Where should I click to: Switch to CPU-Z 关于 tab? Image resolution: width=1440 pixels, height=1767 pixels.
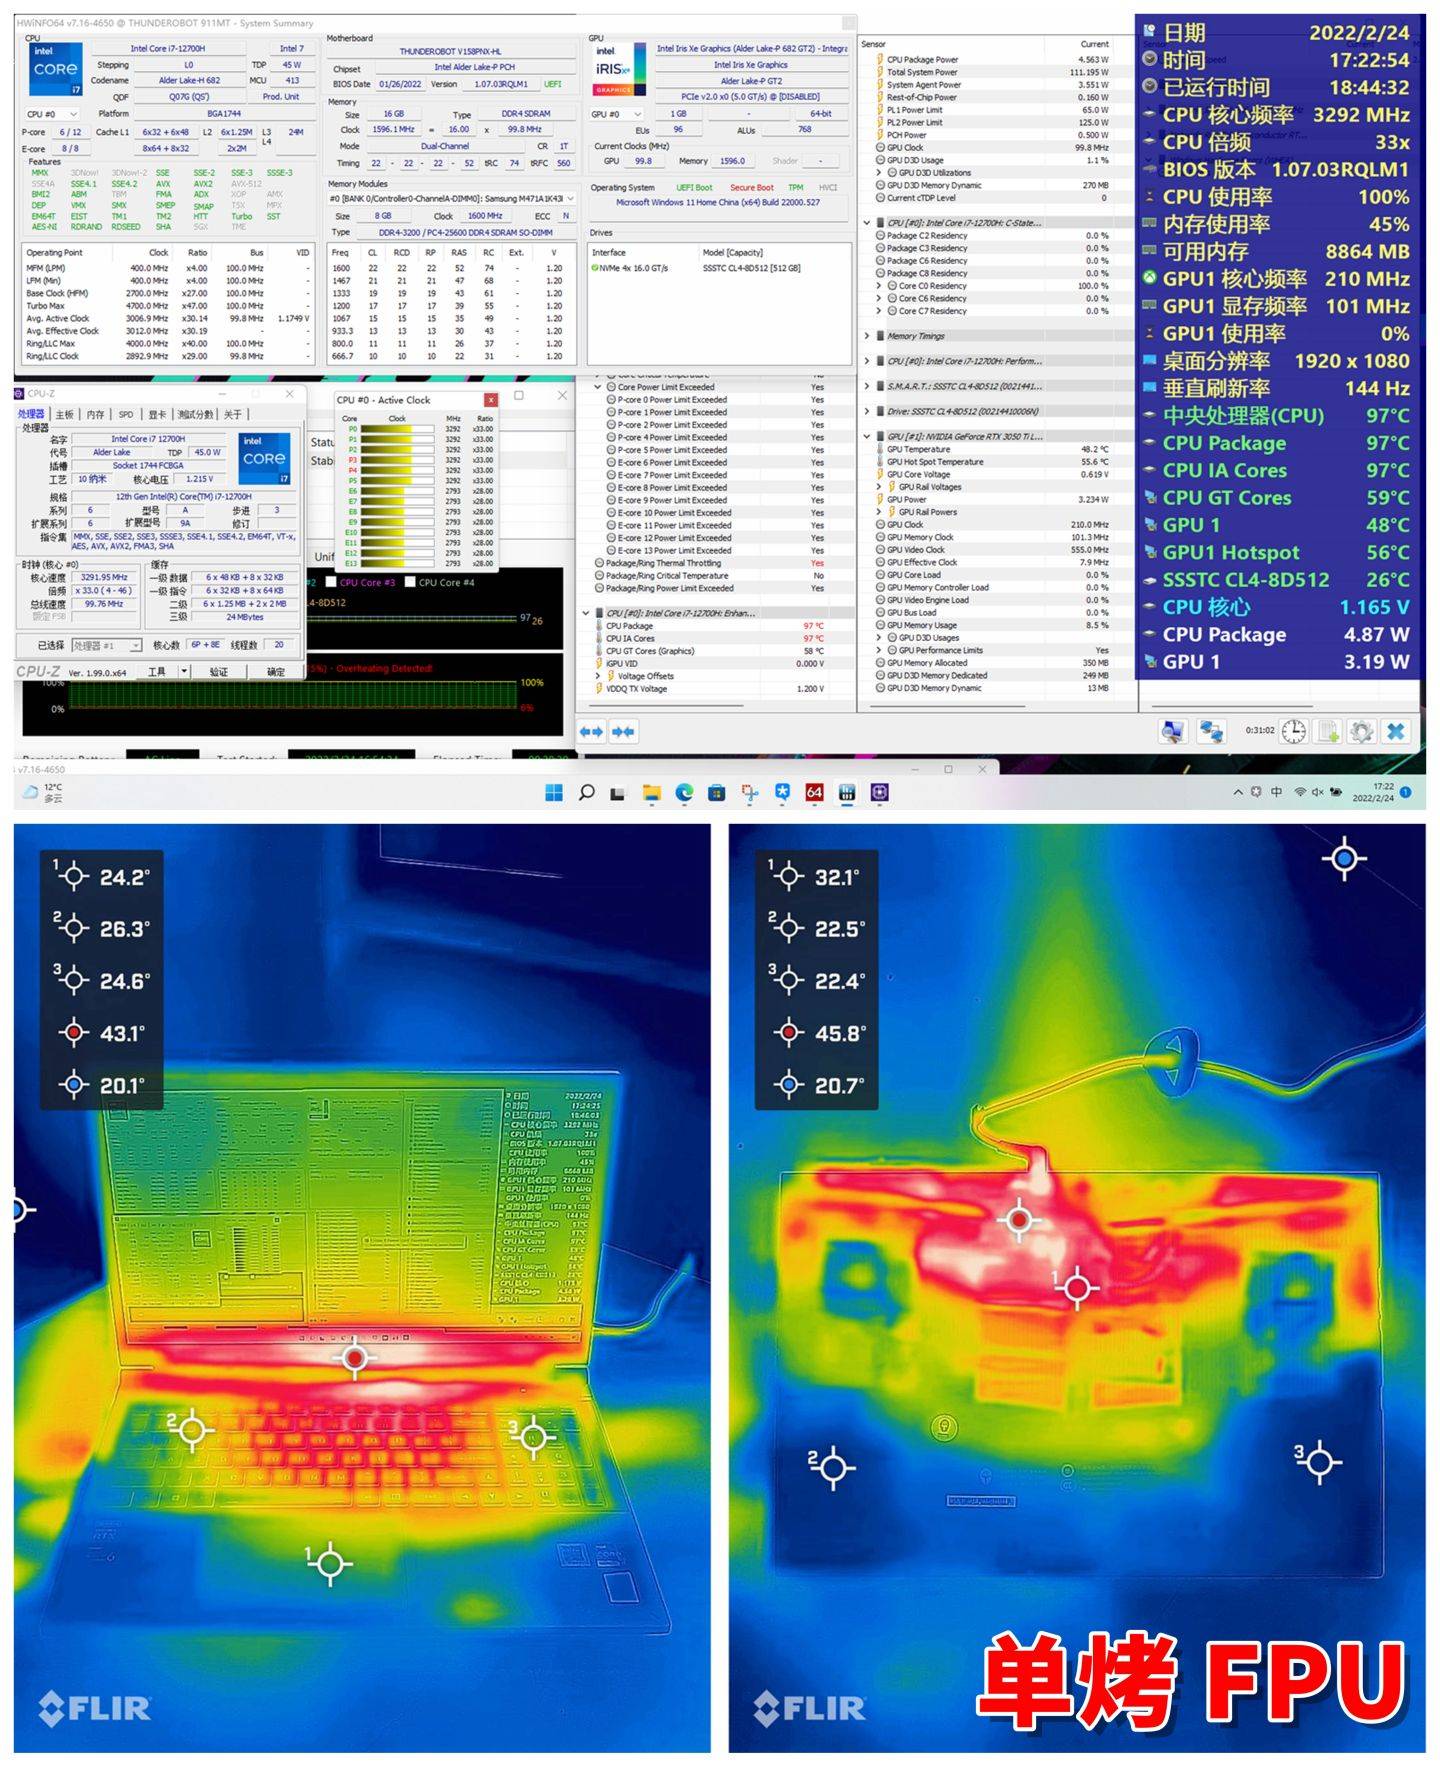pos(232,414)
